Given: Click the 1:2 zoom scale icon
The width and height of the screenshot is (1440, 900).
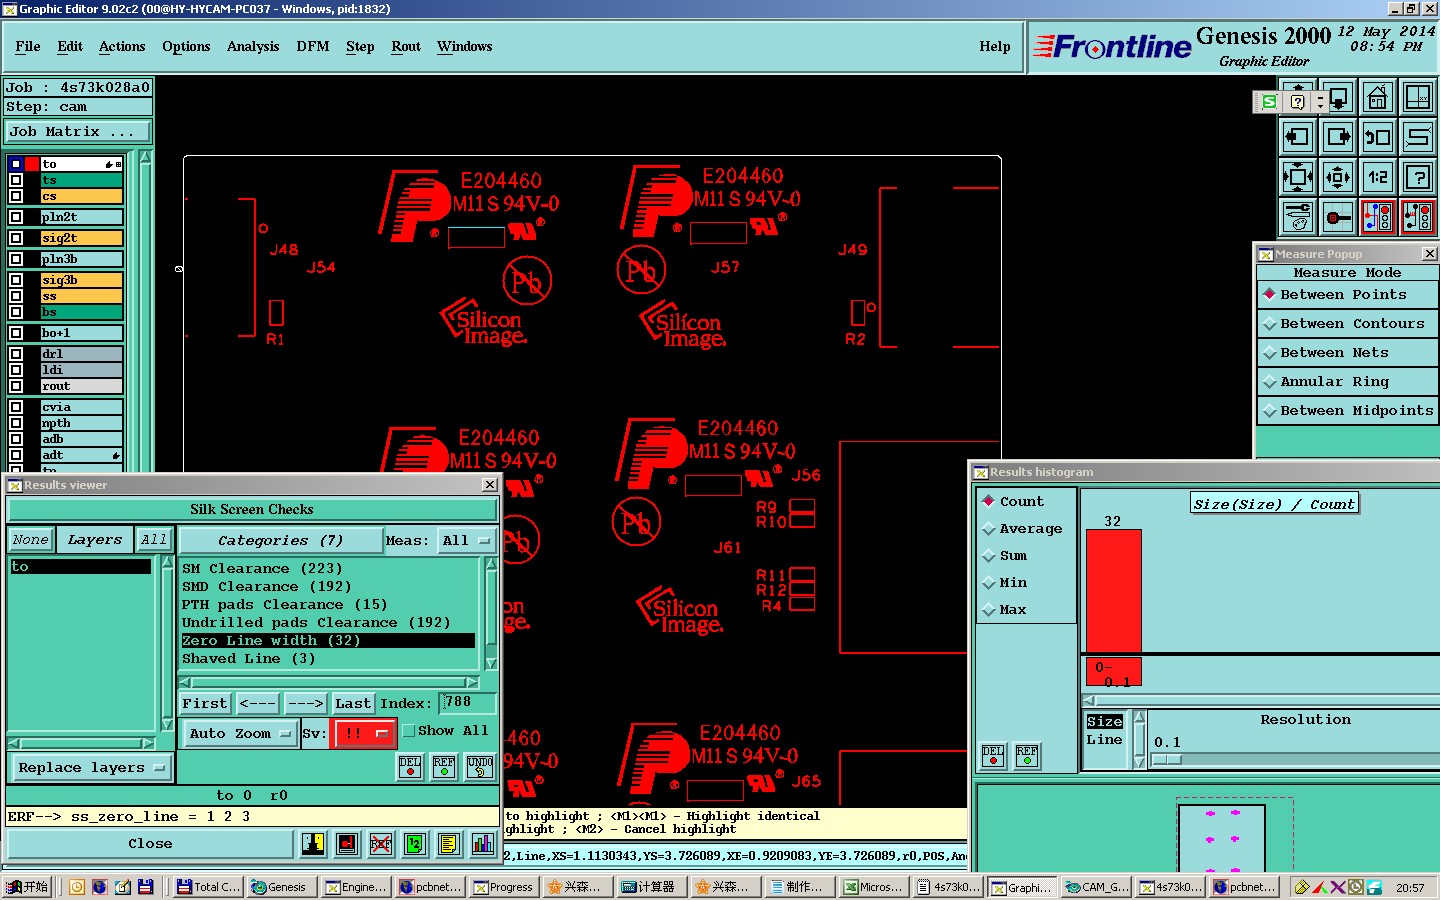Looking at the screenshot, I should point(1378,177).
